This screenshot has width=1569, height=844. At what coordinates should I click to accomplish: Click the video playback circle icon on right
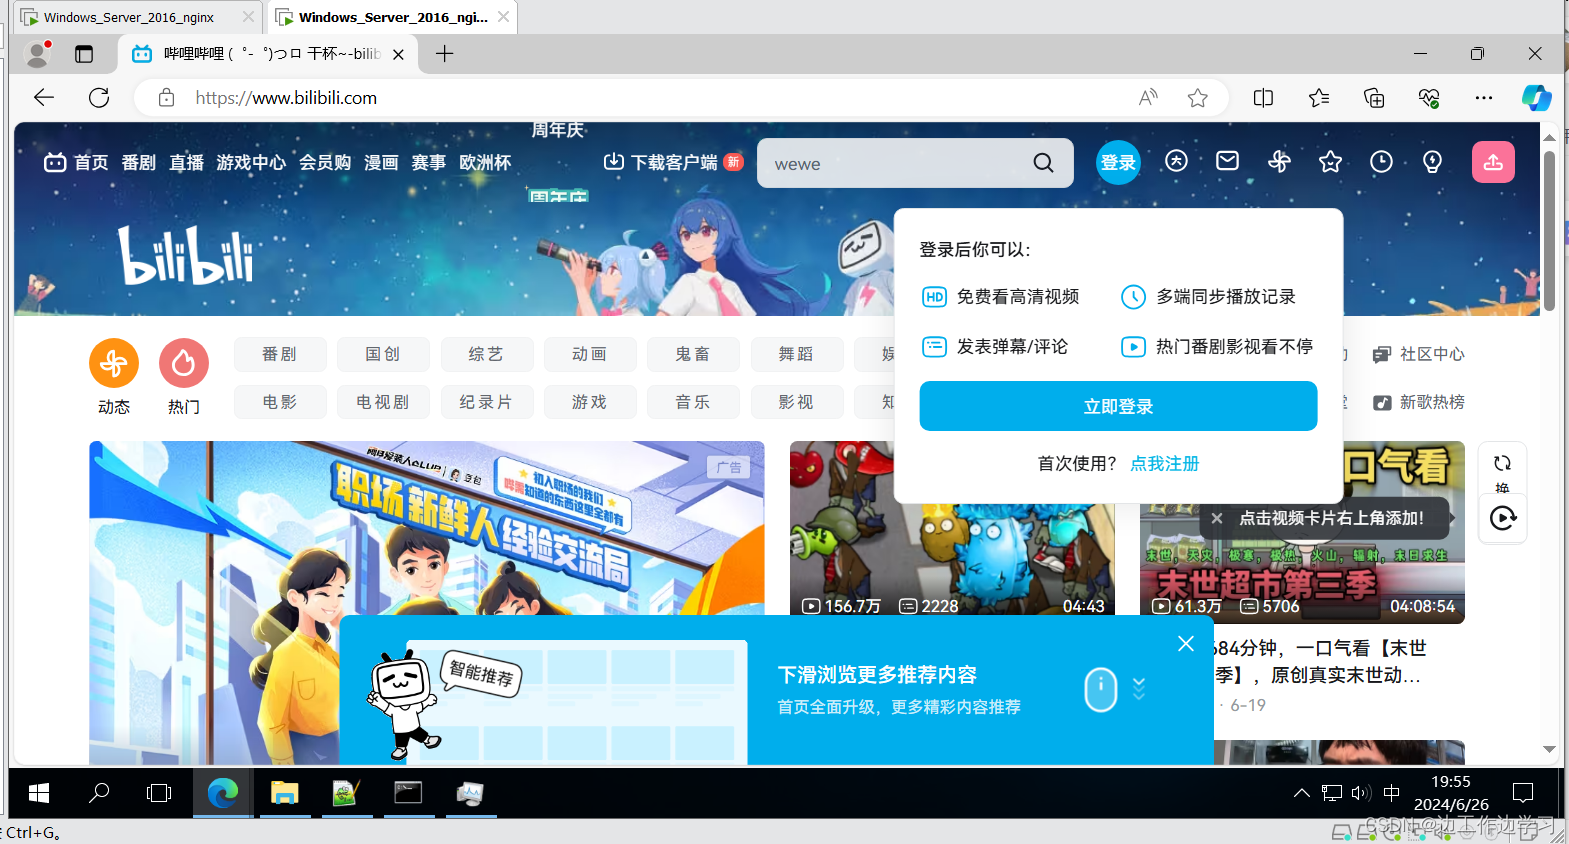coord(1503,518)
